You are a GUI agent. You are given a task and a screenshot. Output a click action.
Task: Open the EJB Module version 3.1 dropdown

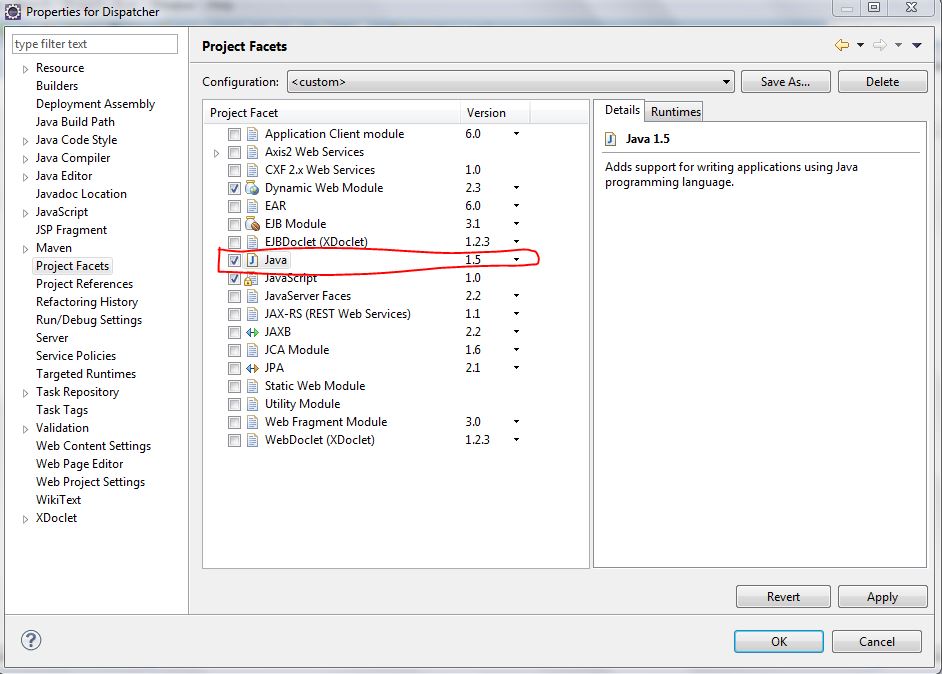[516, 223]
